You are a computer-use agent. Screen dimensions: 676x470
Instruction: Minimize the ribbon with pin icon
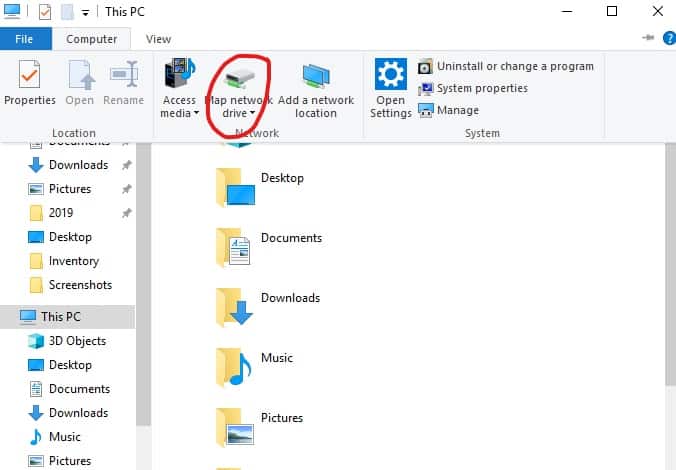point(648,38)
